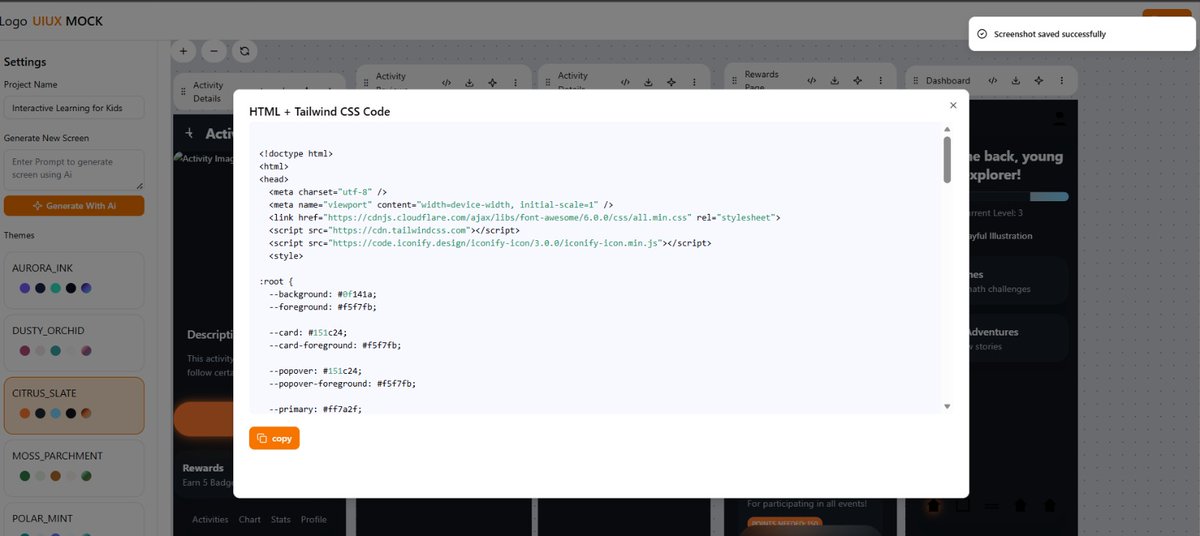This screenshot has height=536, width=1200.
Task: Click the font-awesome link href code line
Action: pyautogui.click(x=524, y=217)
